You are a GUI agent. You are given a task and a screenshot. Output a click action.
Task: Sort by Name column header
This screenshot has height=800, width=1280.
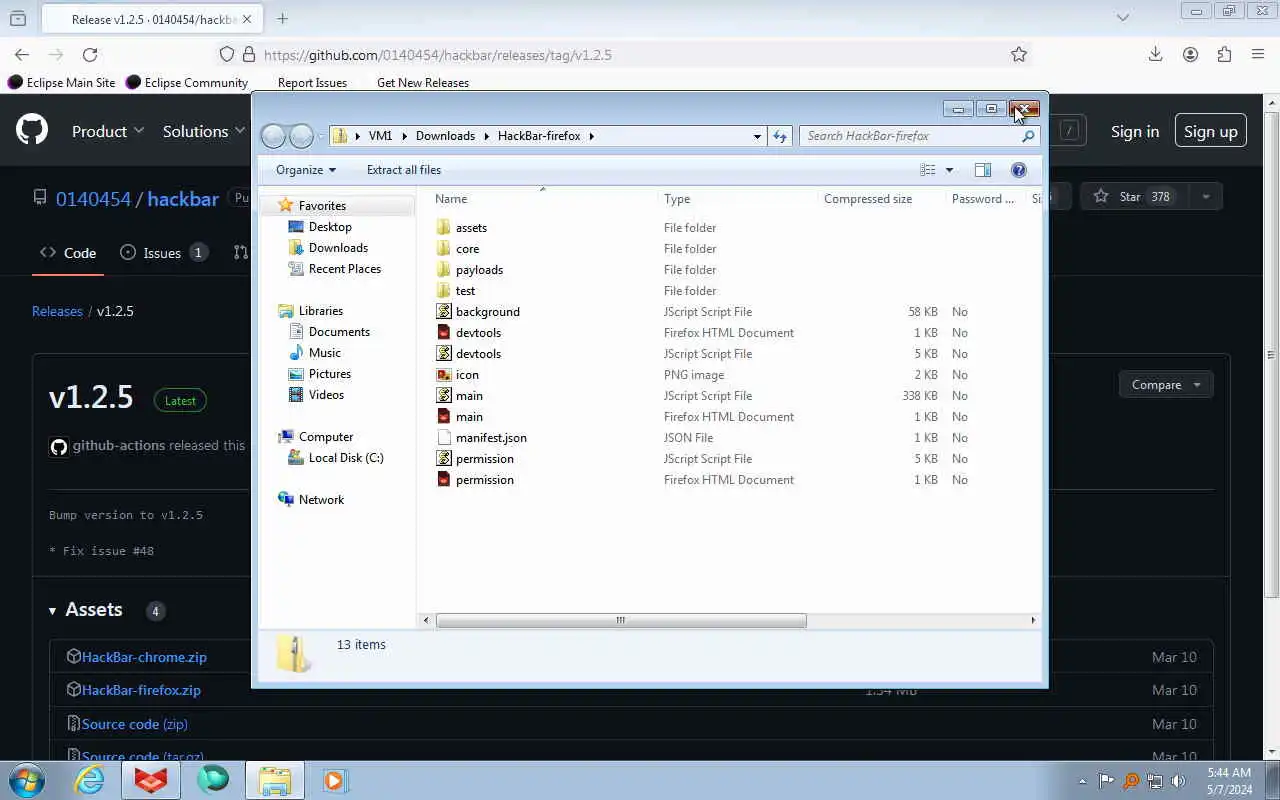451,199
